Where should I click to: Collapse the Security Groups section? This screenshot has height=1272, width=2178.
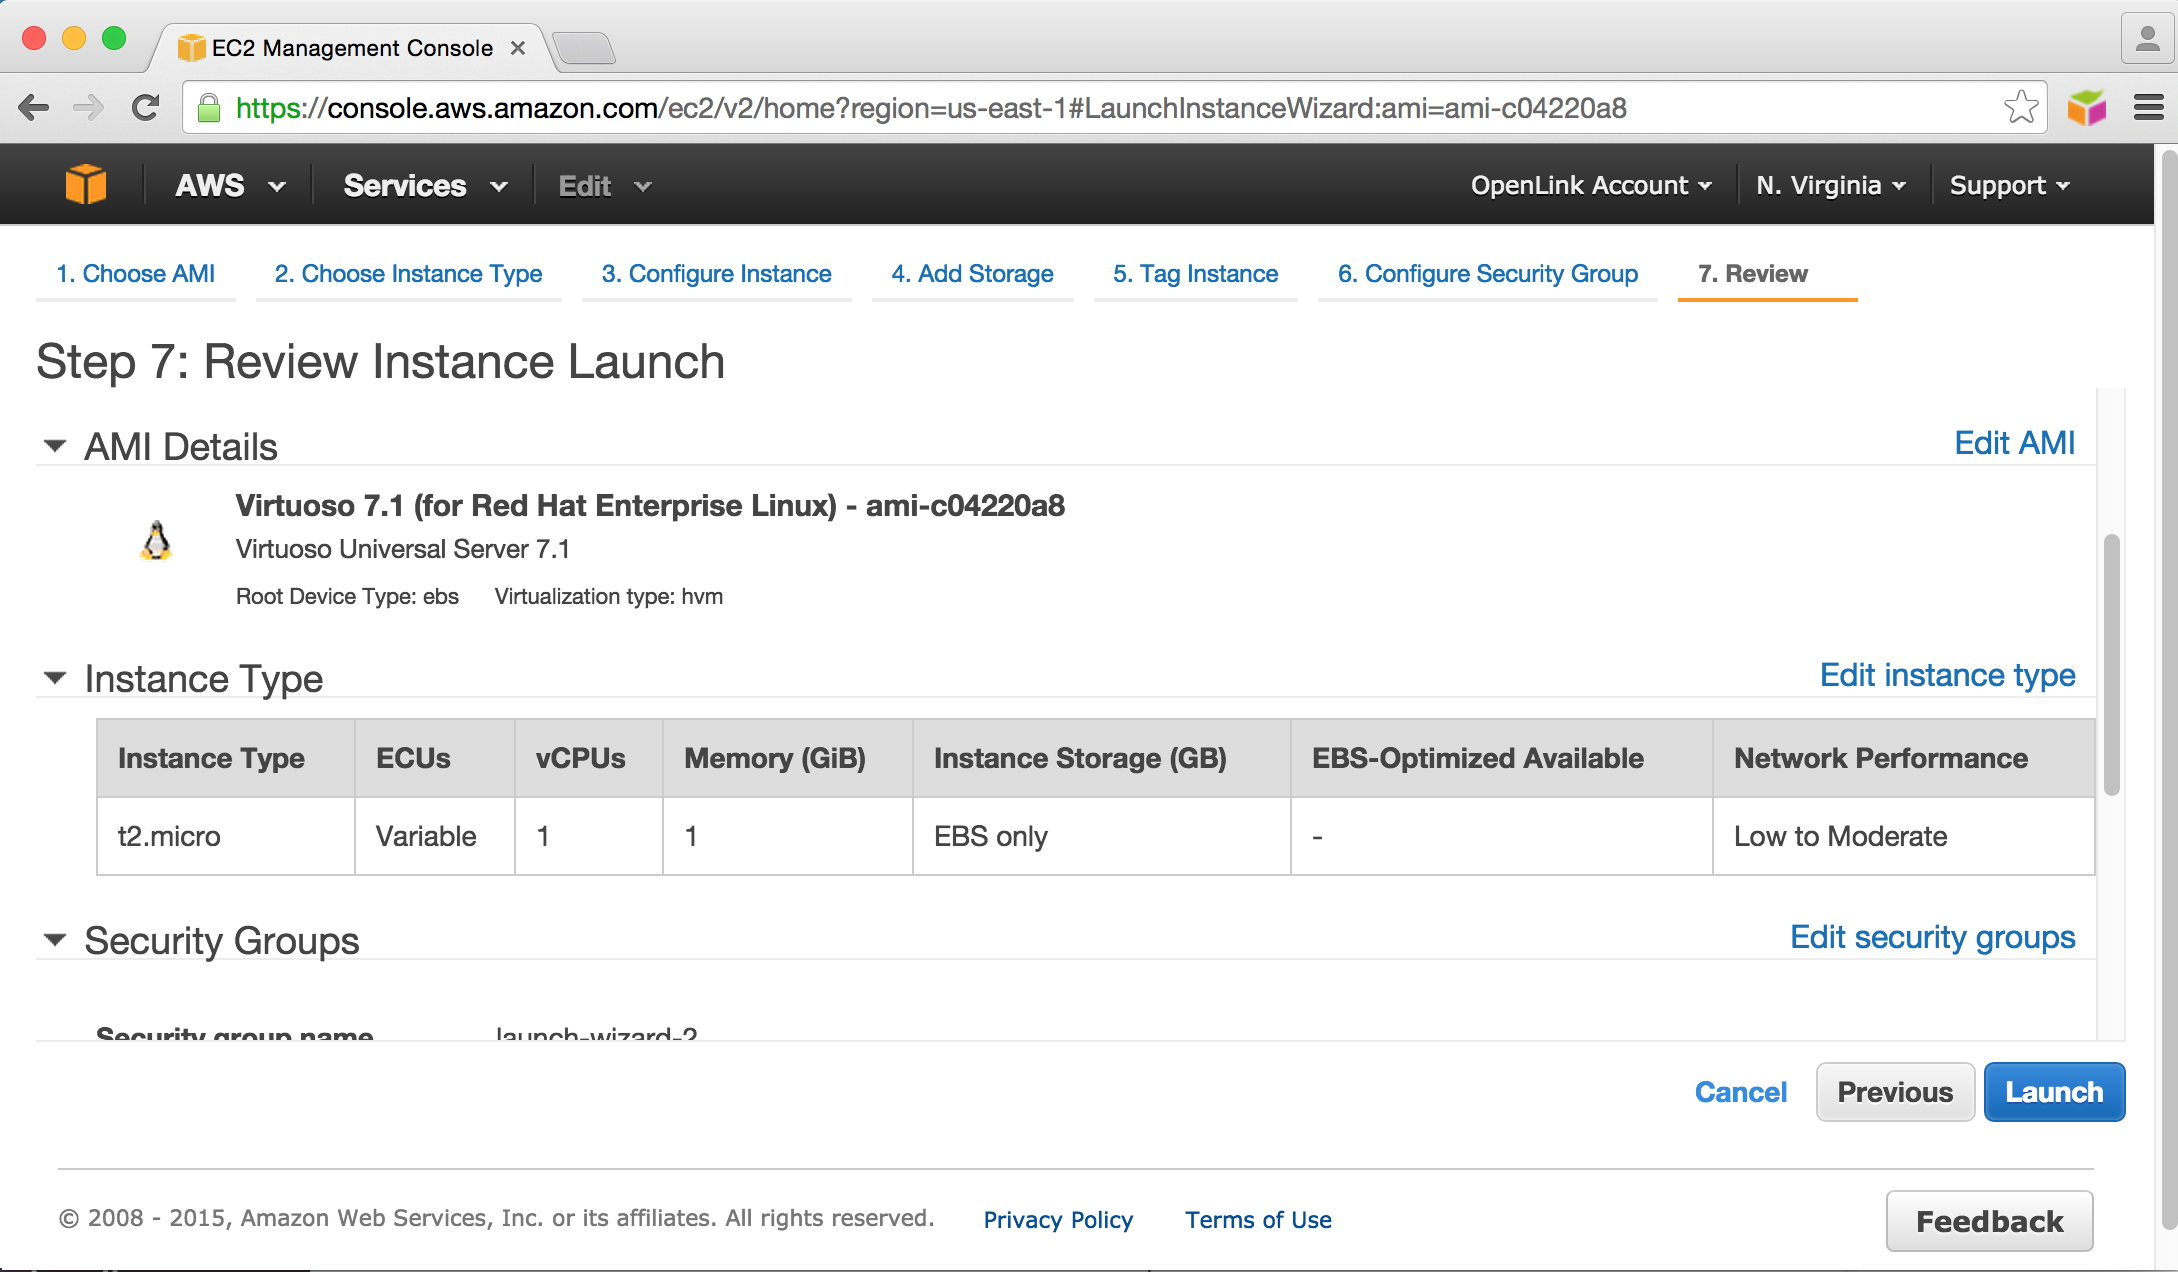click(x=55, y=940)
